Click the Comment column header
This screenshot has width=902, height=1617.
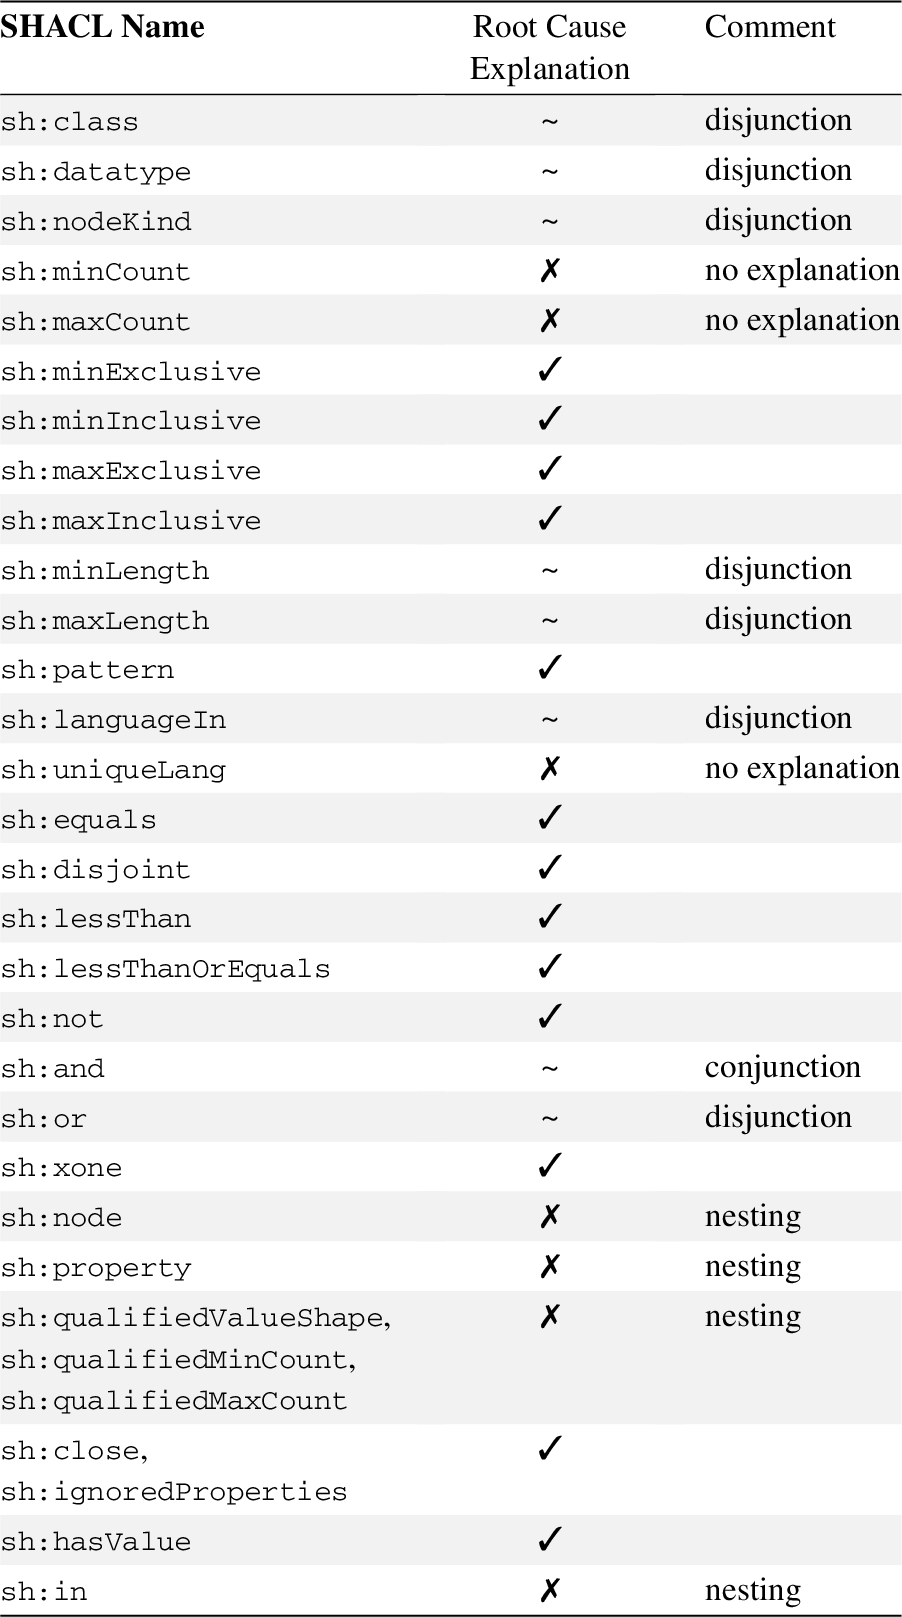pyautogui.click(x=770, y=26)
